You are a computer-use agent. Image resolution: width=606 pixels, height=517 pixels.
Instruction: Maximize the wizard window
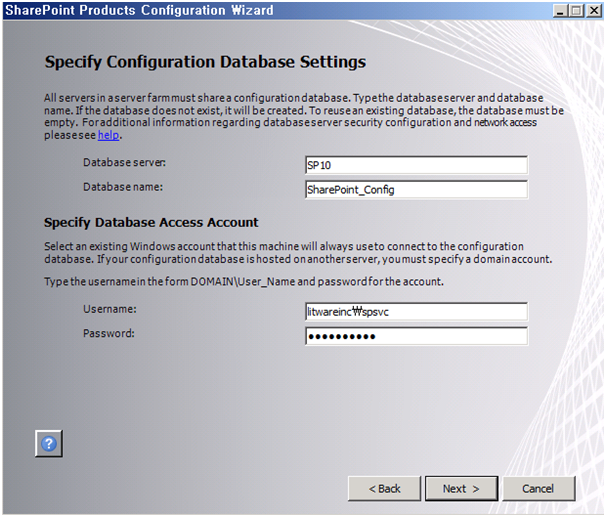[577, 10]
